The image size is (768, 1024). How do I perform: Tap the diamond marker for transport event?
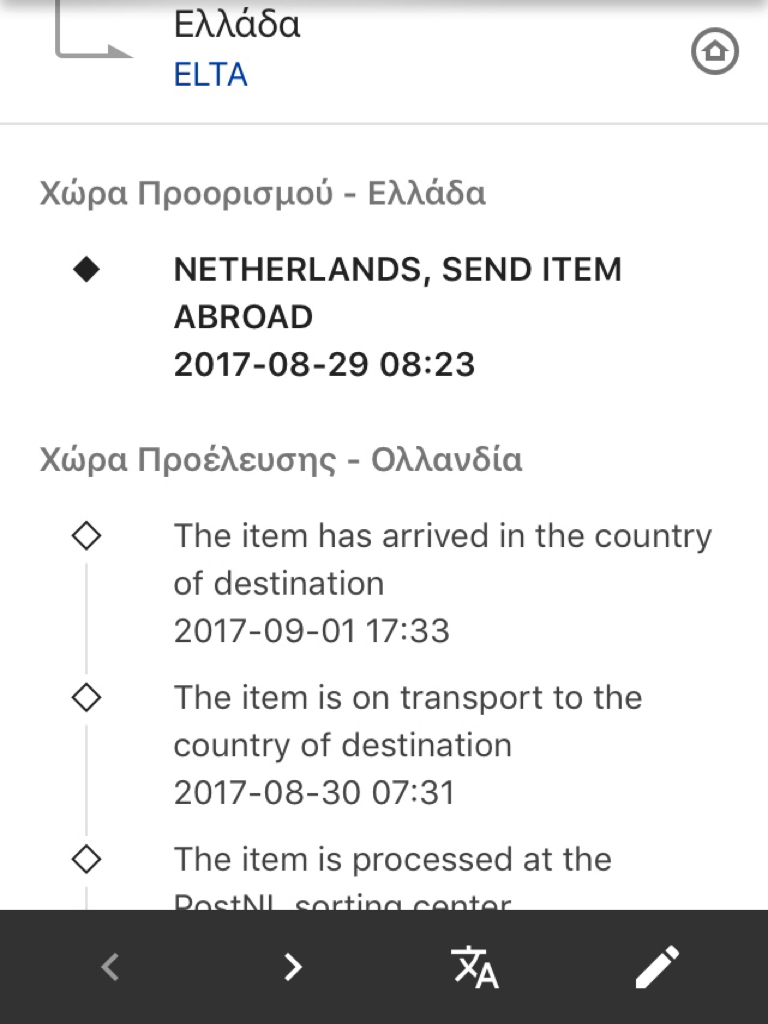click(x=86, y=697)
